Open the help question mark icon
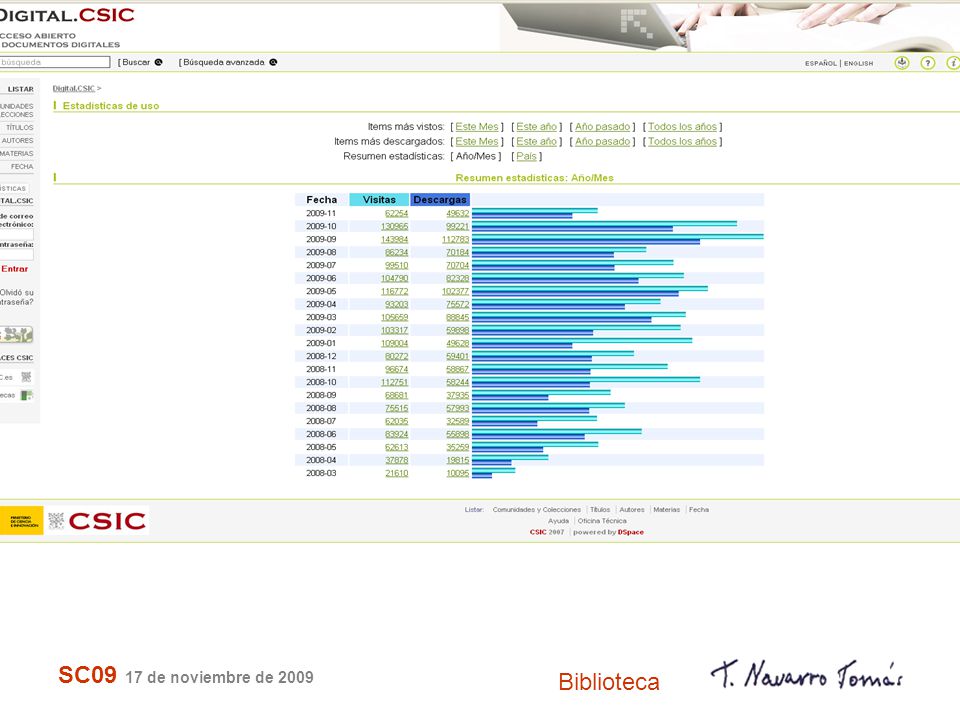Screen dimensions: 960x720 (x=928, y=62)
